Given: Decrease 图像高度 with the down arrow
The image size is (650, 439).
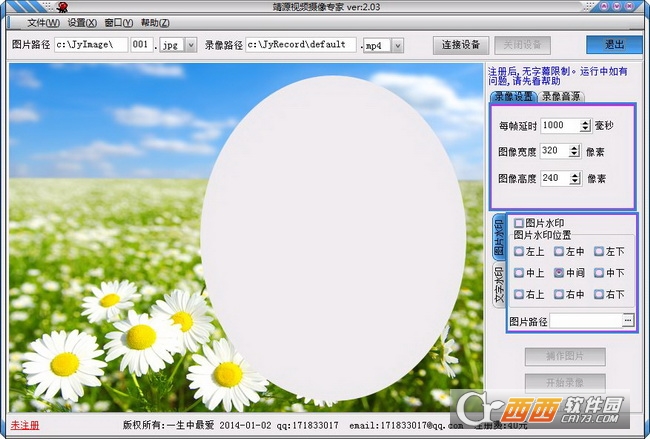Looking at the screenshot, I should [575, 182].
